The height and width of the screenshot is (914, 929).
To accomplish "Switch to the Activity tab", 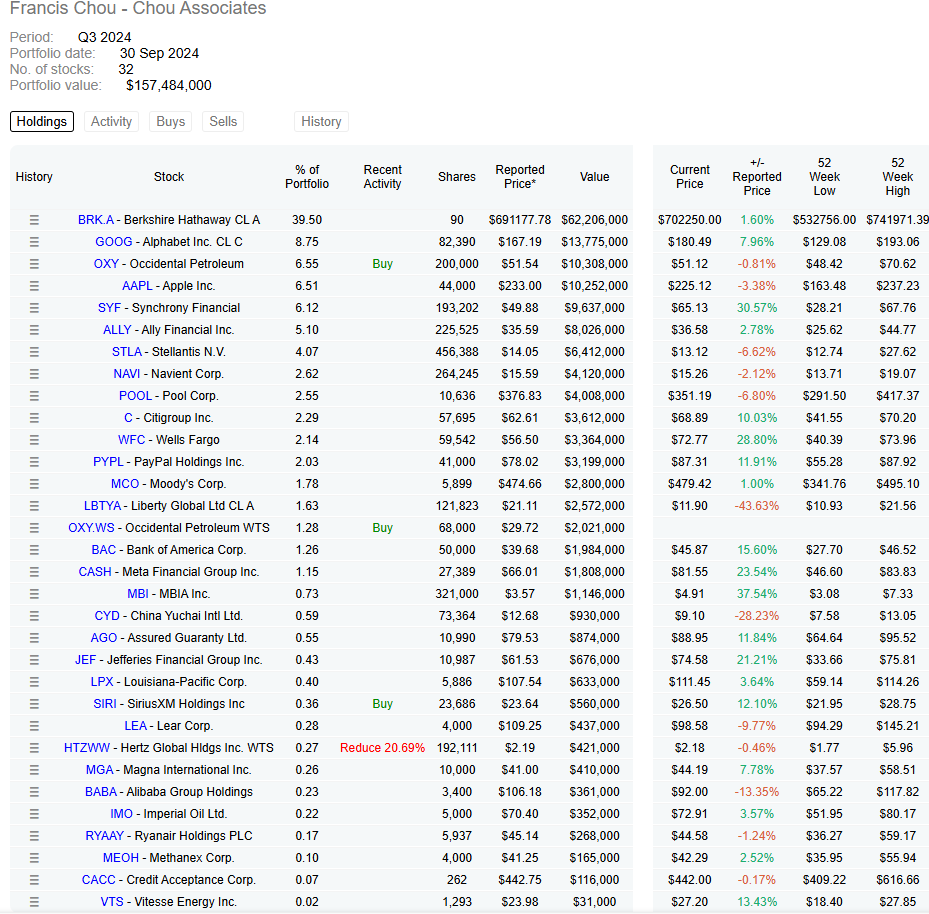I will [111, 121].
